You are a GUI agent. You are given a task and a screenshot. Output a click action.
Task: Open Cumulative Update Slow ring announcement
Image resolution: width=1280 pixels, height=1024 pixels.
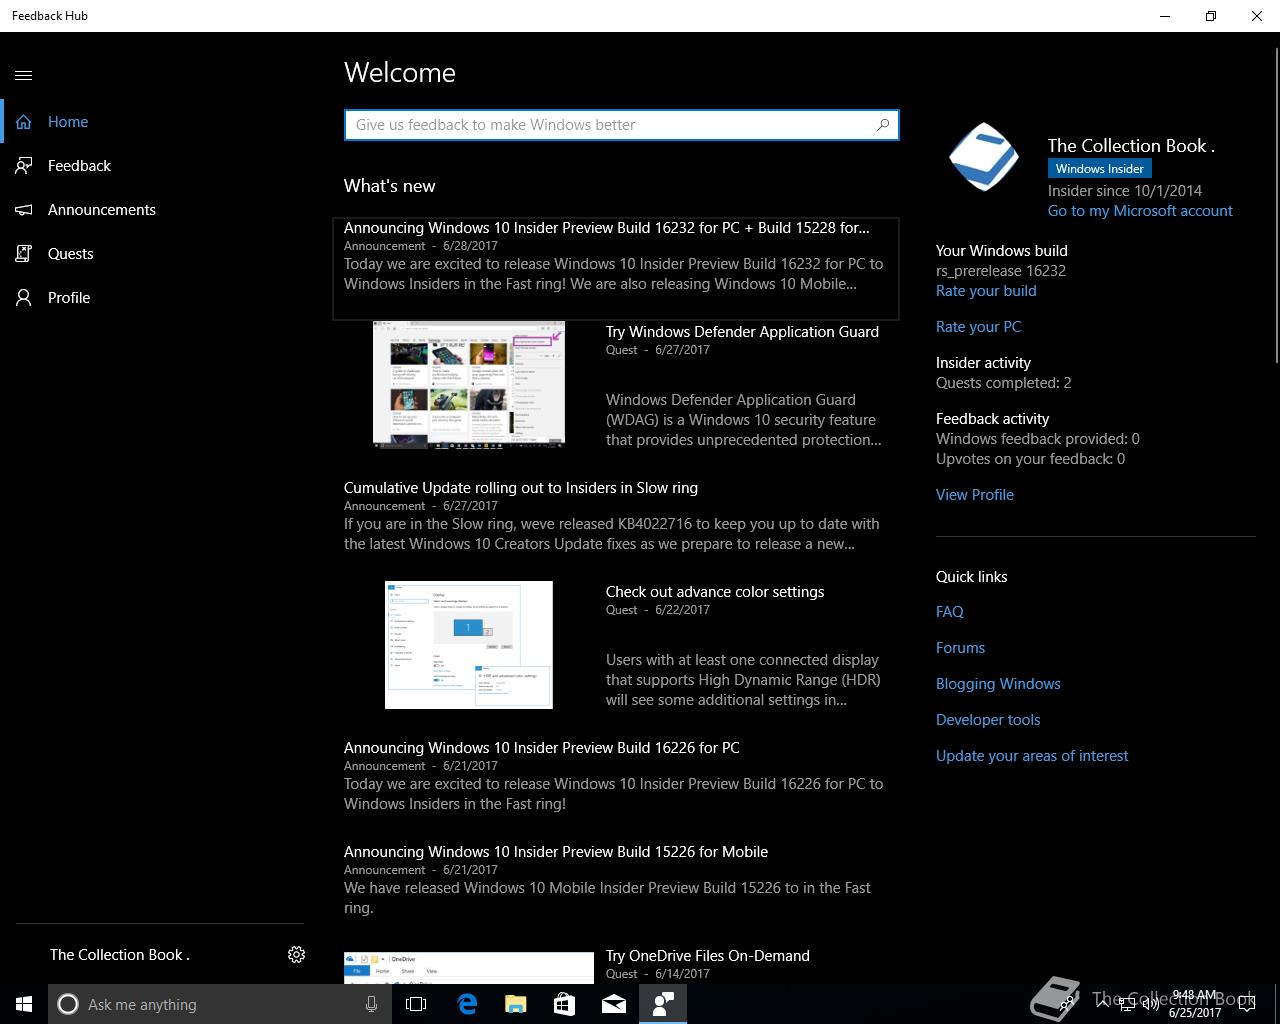[x=521, y=488]
